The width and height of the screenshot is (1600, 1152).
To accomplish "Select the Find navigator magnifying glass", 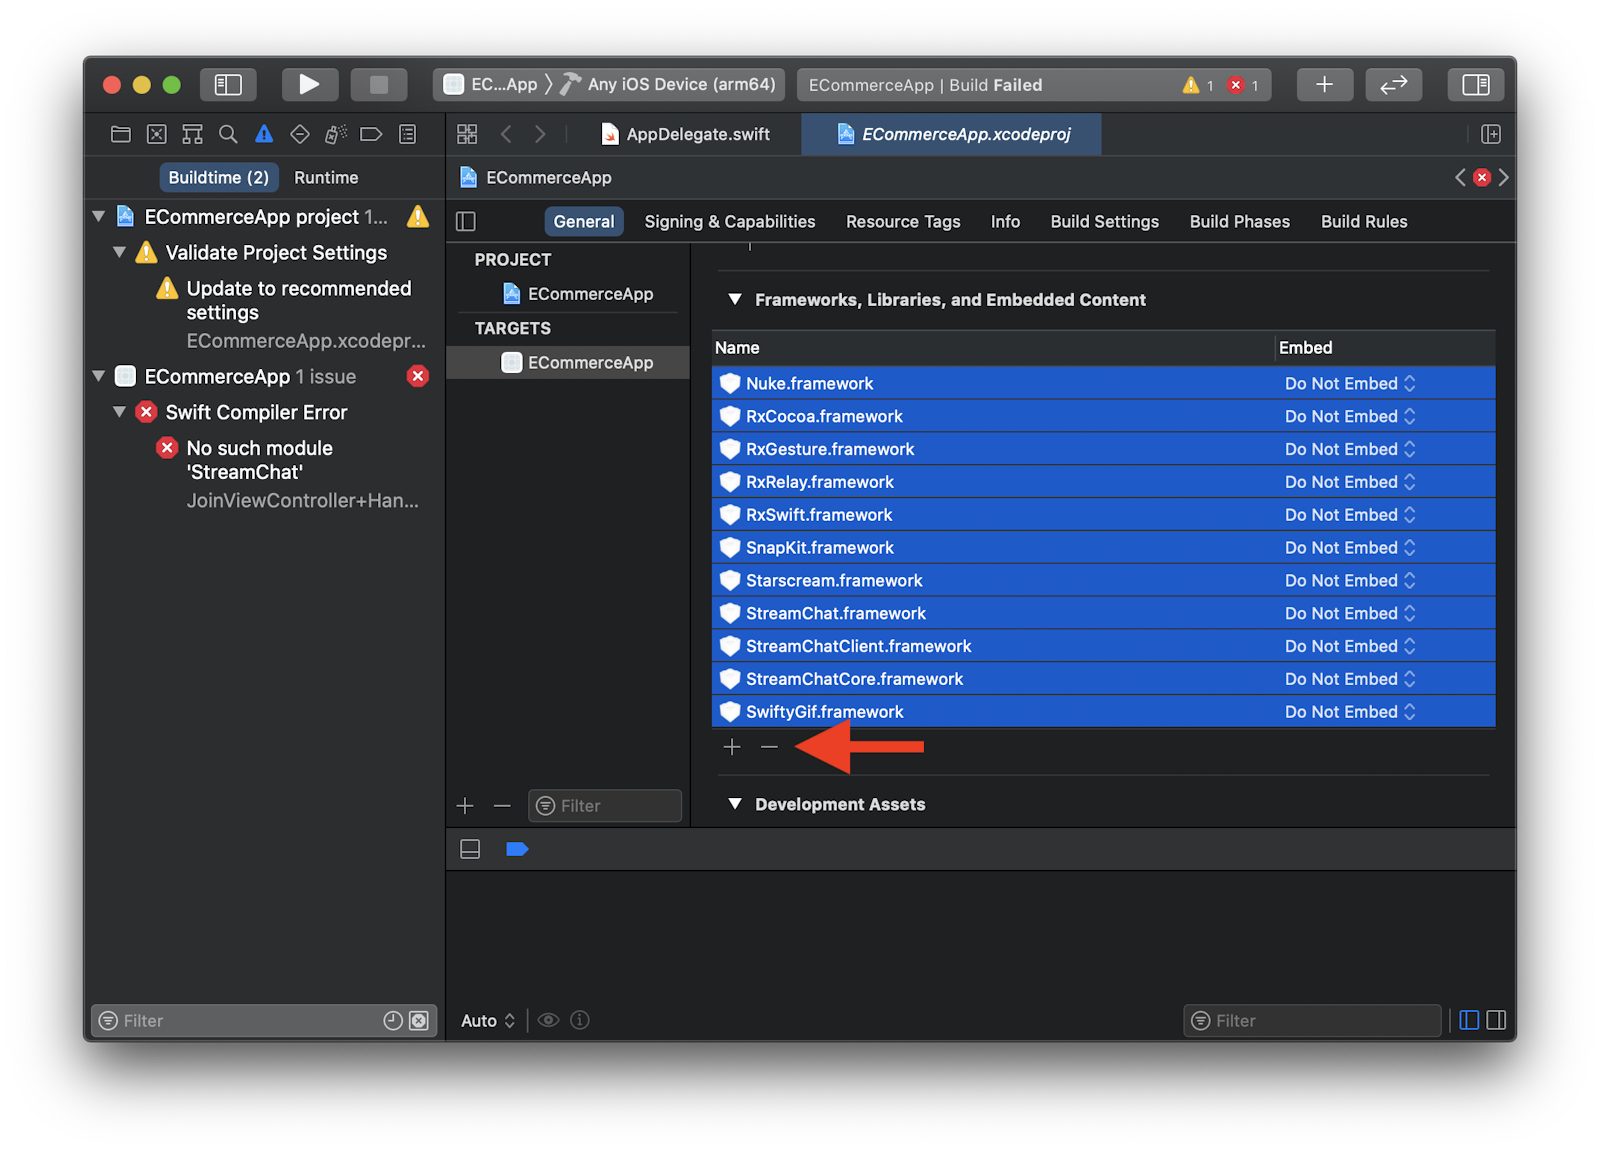I will 228,133.
